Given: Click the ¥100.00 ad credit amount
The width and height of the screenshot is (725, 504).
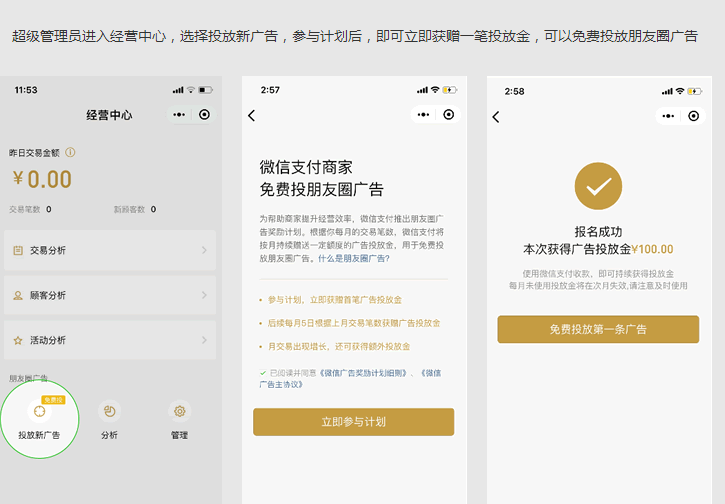Looking at the screenshot, I should click(652, 249).
